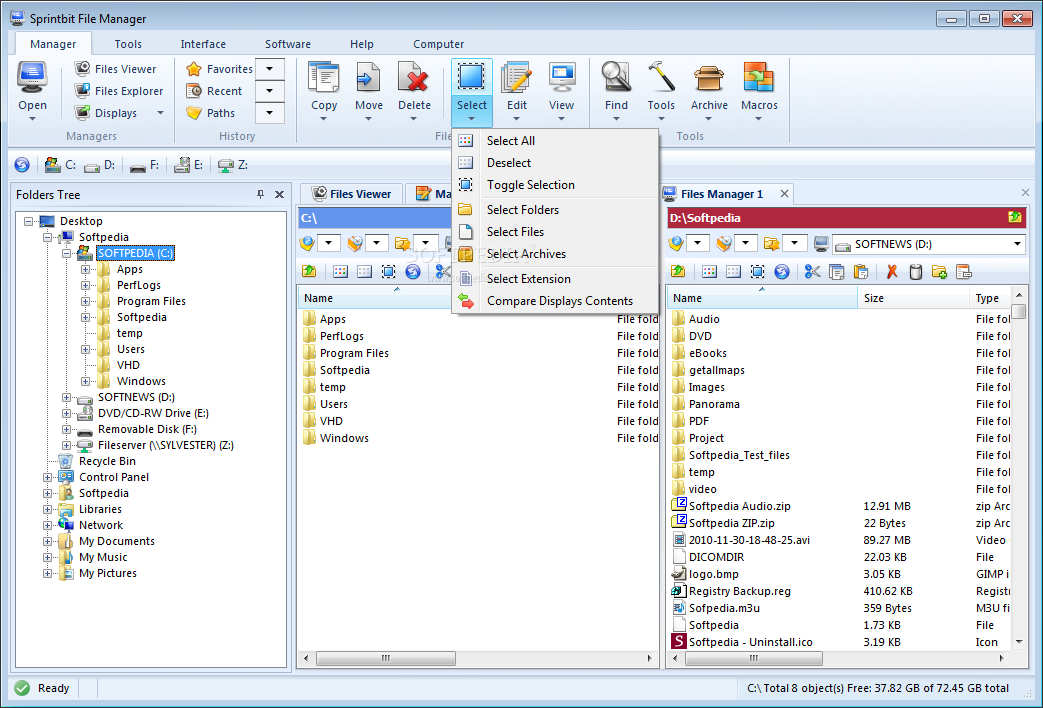Image resolution: width=1043 pixels, height=708 pixels.
Task: Expand the Windows folder tree node
Action: pos(85,381)
